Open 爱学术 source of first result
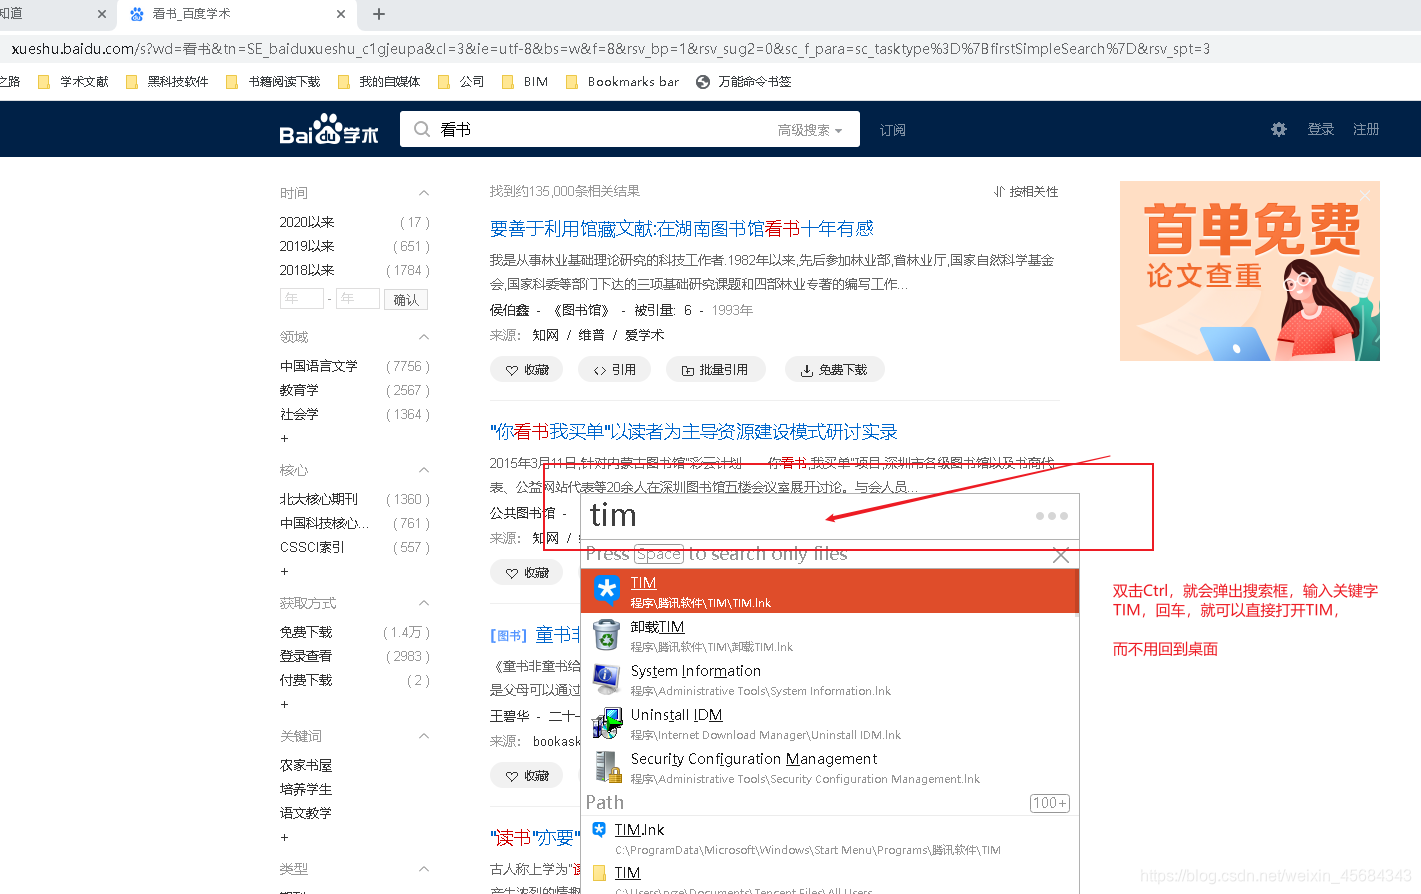This screenshot has width=1421, height=894. click(644, 335)
